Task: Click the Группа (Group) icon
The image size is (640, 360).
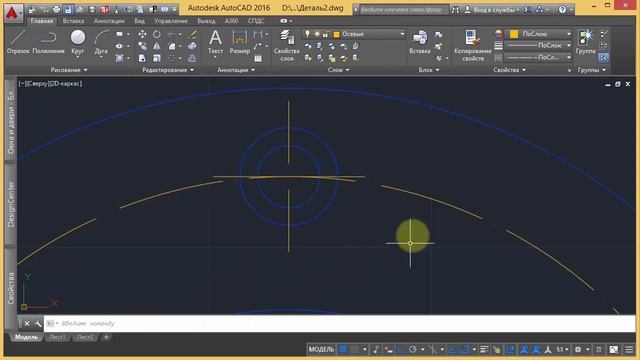Action: [x=586, y=42]
